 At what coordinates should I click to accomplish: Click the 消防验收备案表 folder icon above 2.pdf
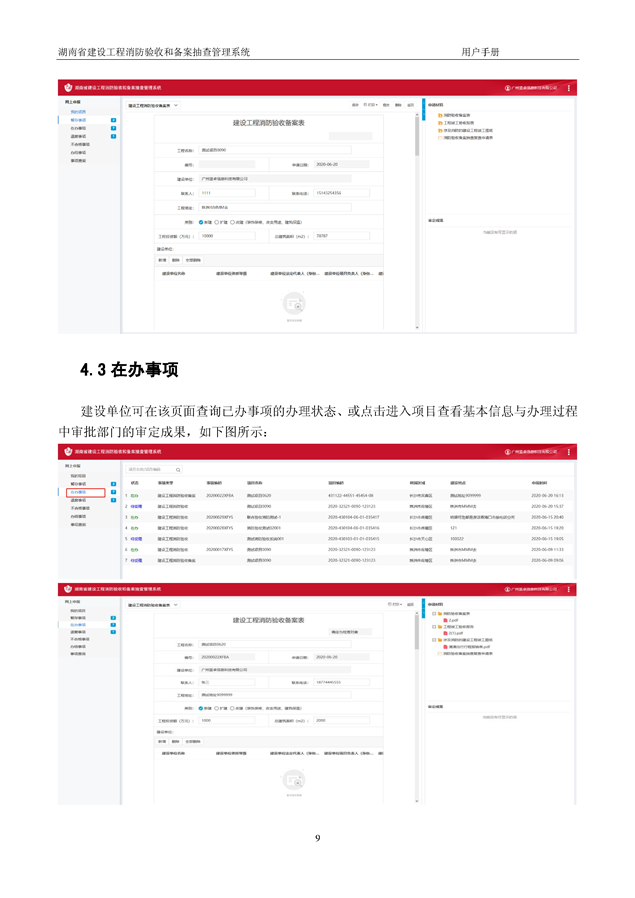[x=440, y=613]
